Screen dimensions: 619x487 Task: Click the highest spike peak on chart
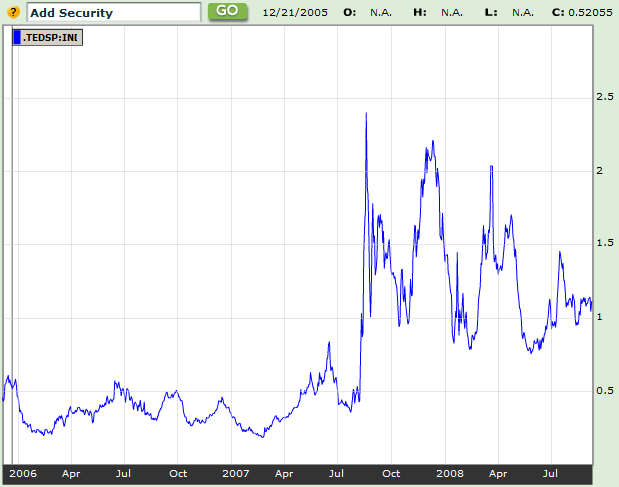coord(366,114)
